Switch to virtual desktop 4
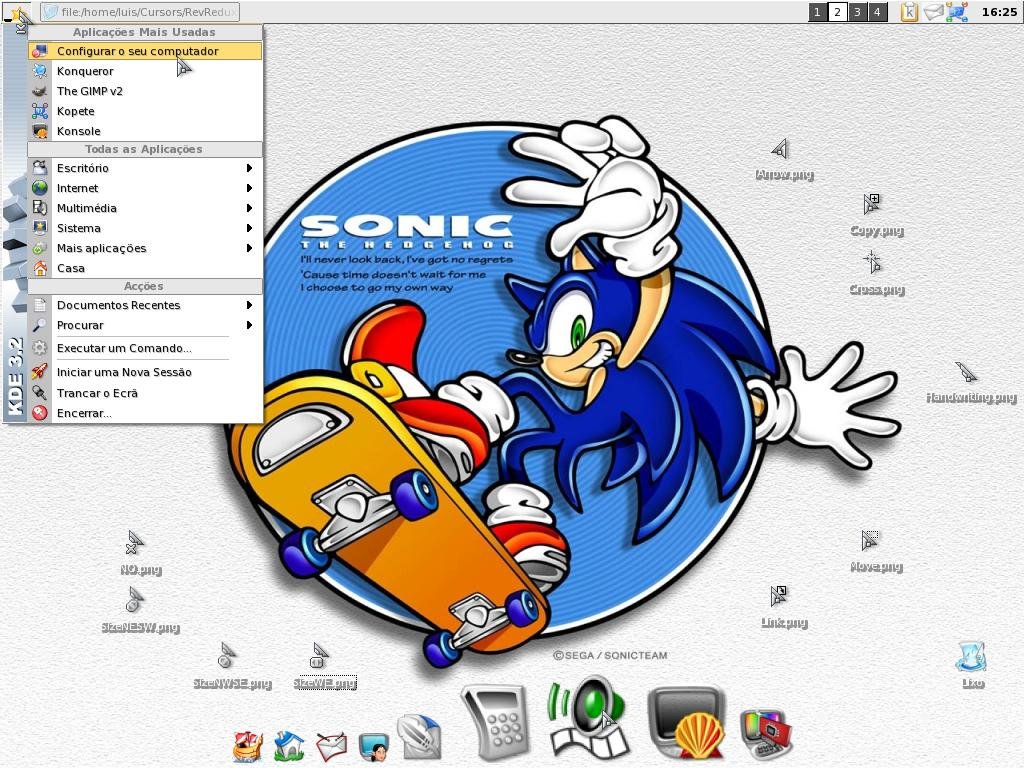The width and height of the screenshot is (1024, 768). [x=877, y=12]
